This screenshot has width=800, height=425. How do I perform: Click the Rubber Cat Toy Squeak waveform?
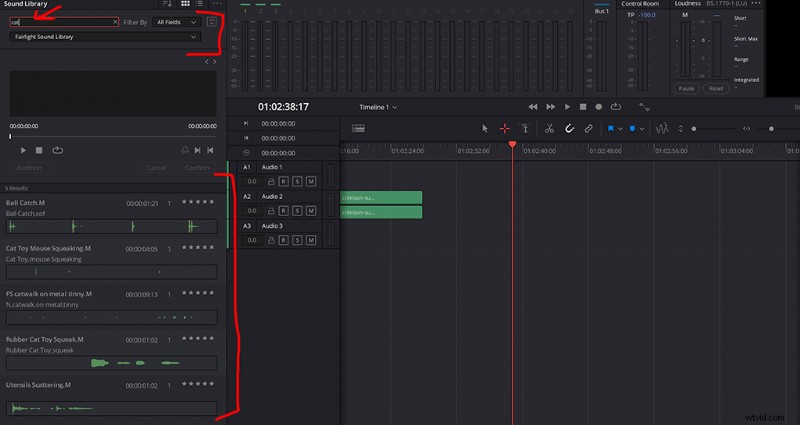pyautogui.click(x=112, y=363)
